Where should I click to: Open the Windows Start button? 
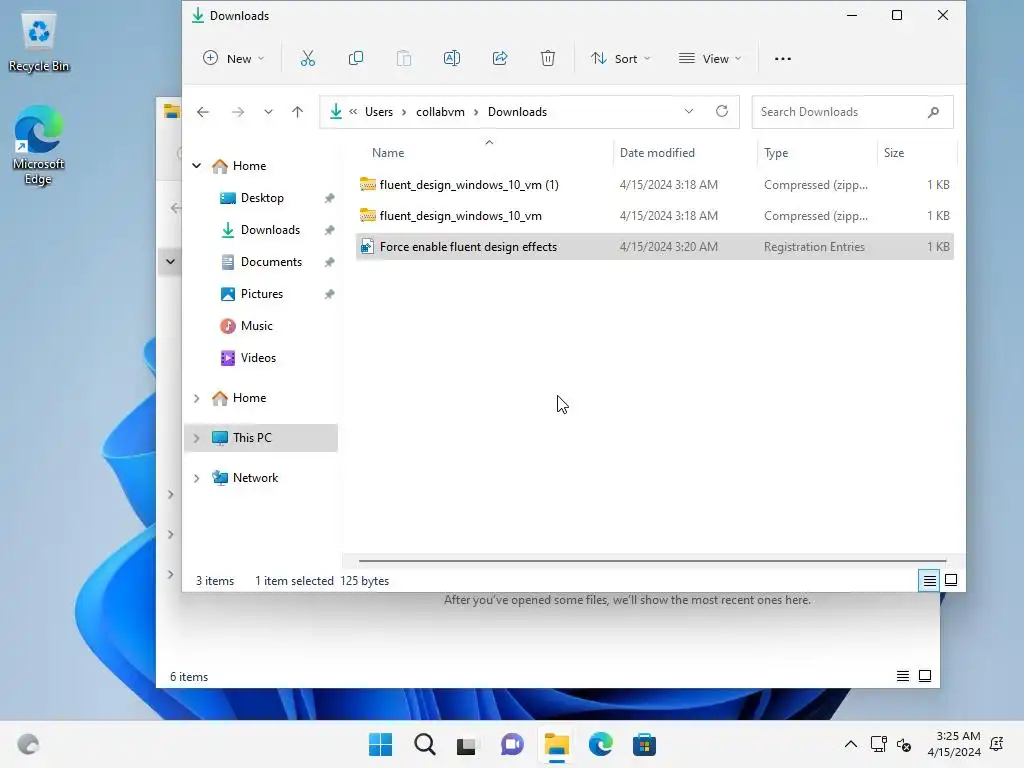[x=381, y=744]
